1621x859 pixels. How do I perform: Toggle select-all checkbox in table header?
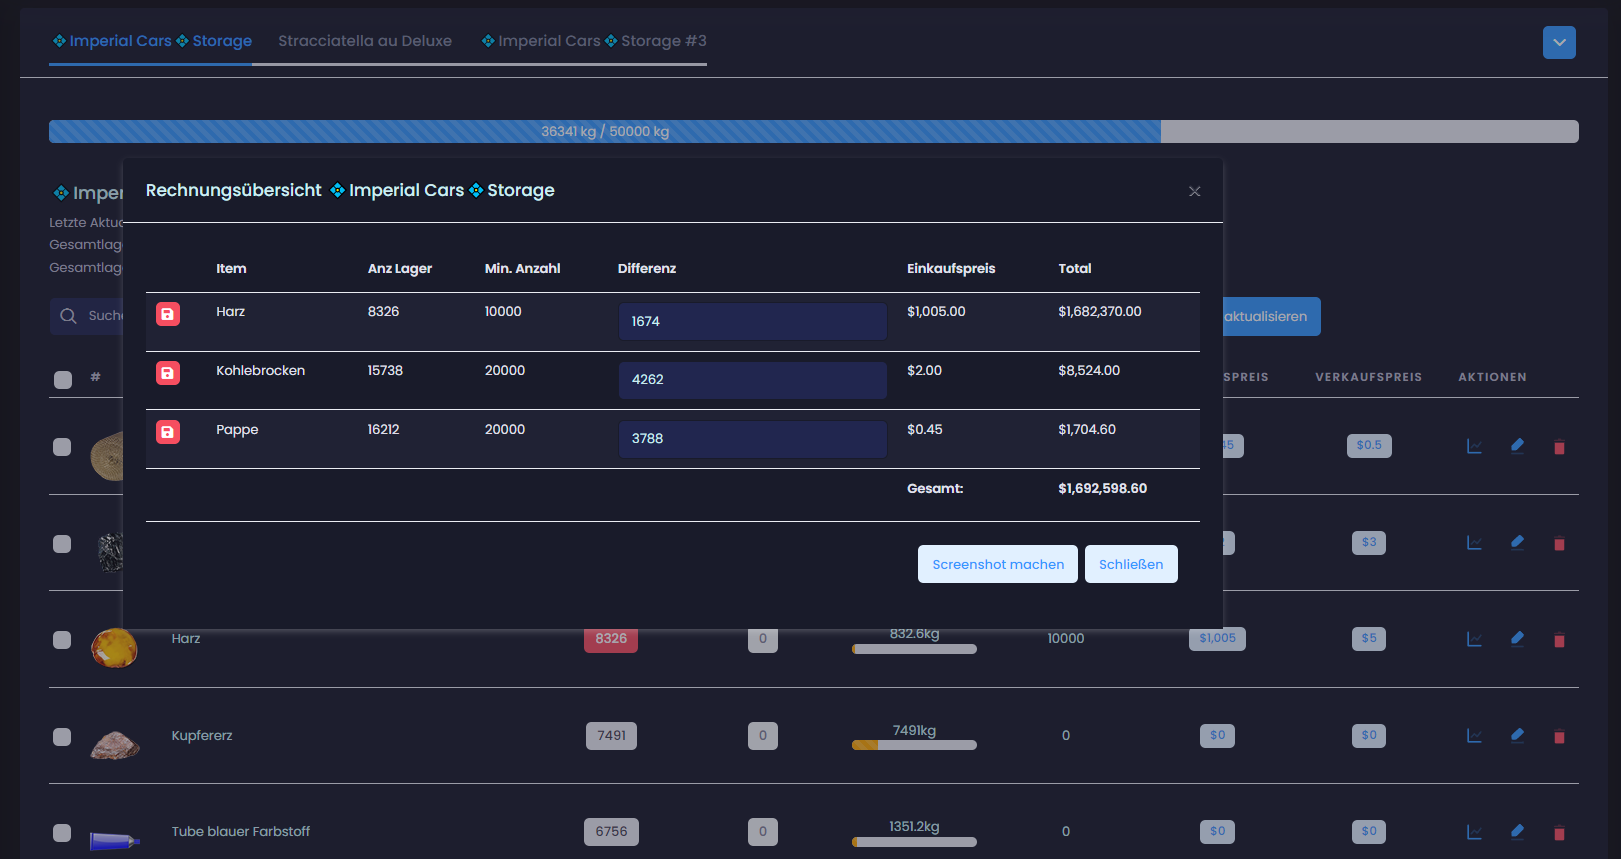63,379
